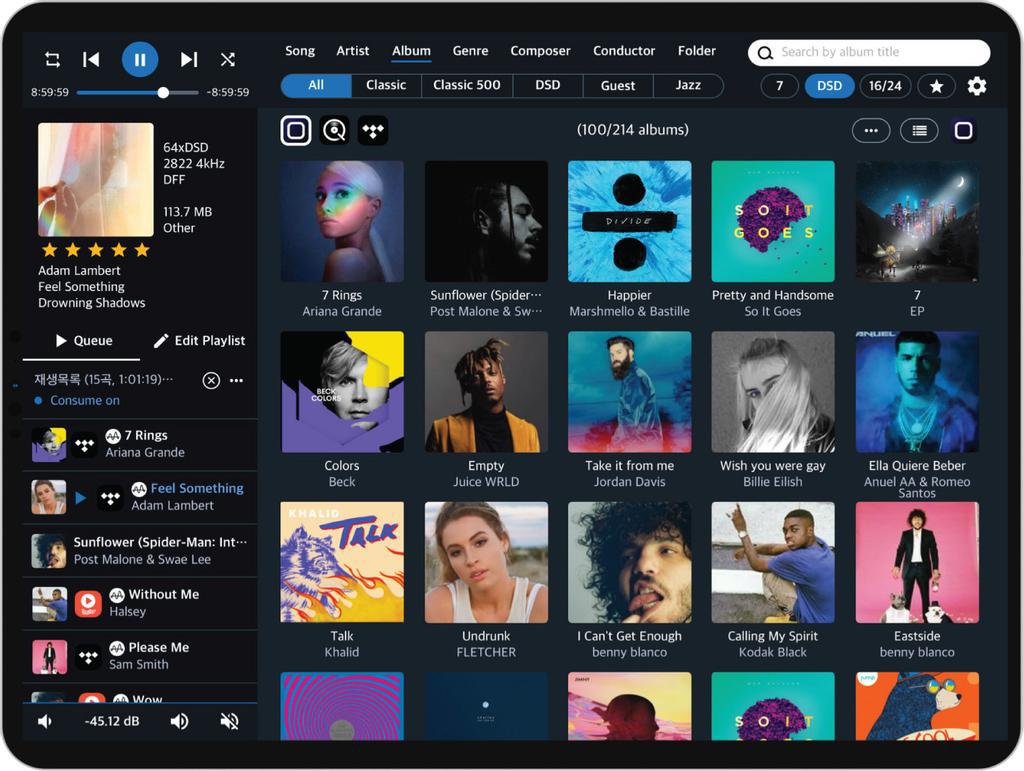Open the Colors album by Beck
The width and height of the screenshot is (1024, 771).
pyautogui.click(x=342, y=392)
